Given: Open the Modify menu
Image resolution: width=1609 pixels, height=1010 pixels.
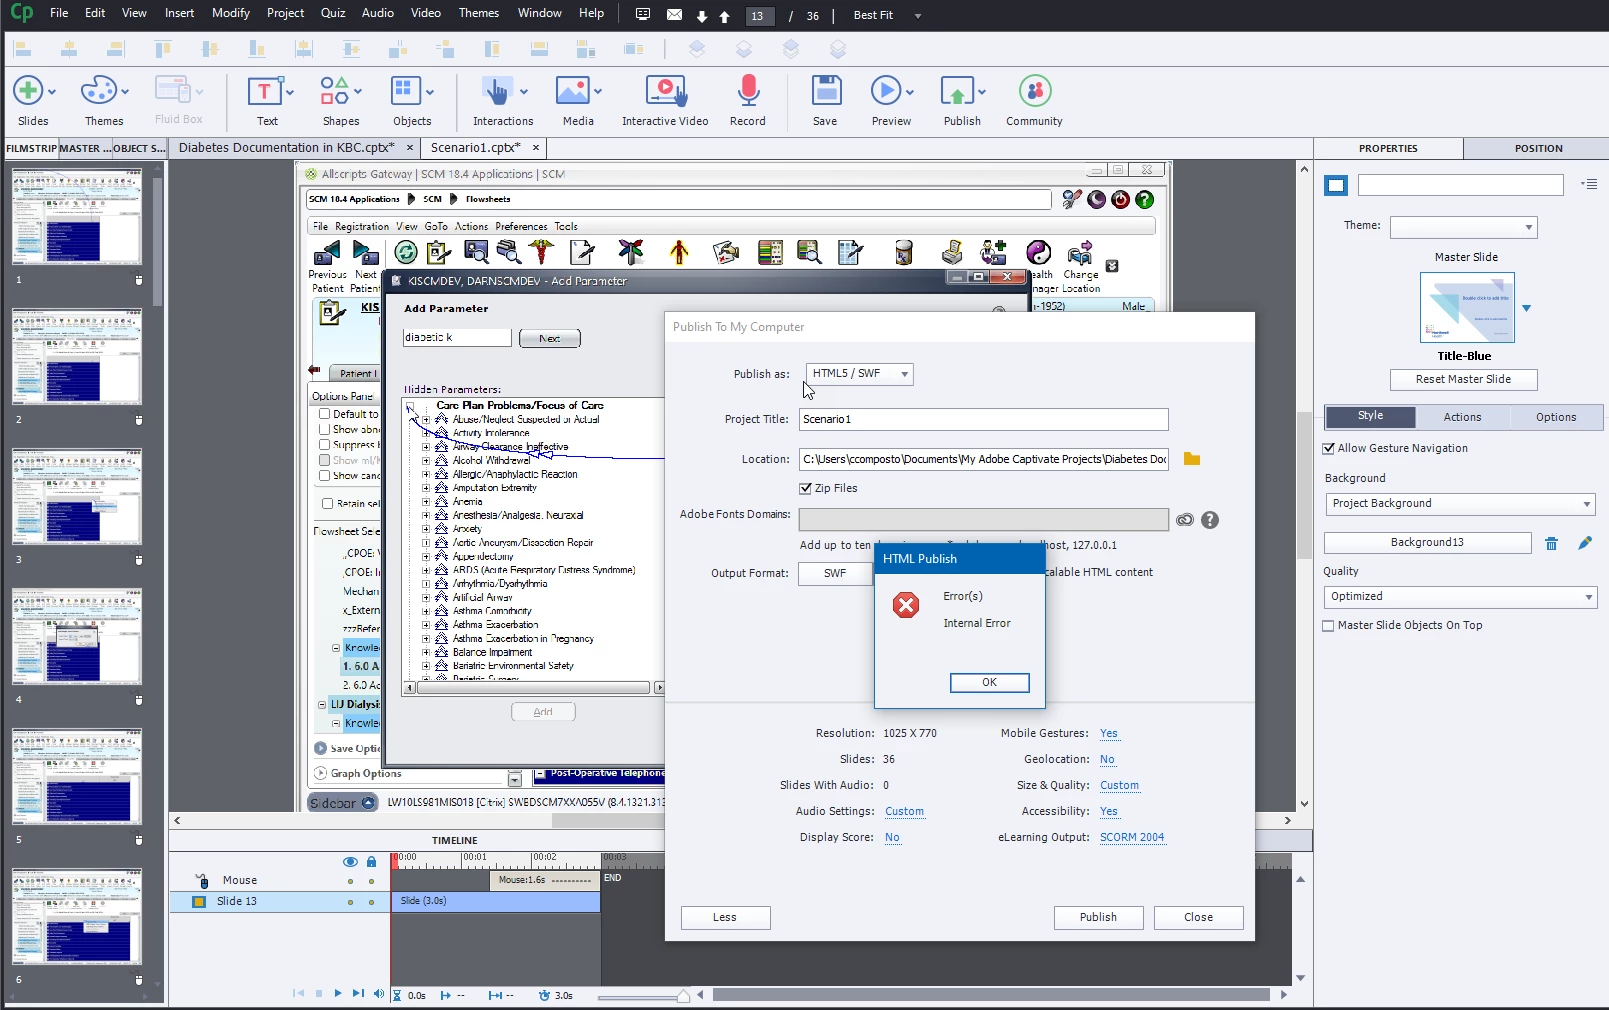Looking at the screenshot, I should coord(231,13).
